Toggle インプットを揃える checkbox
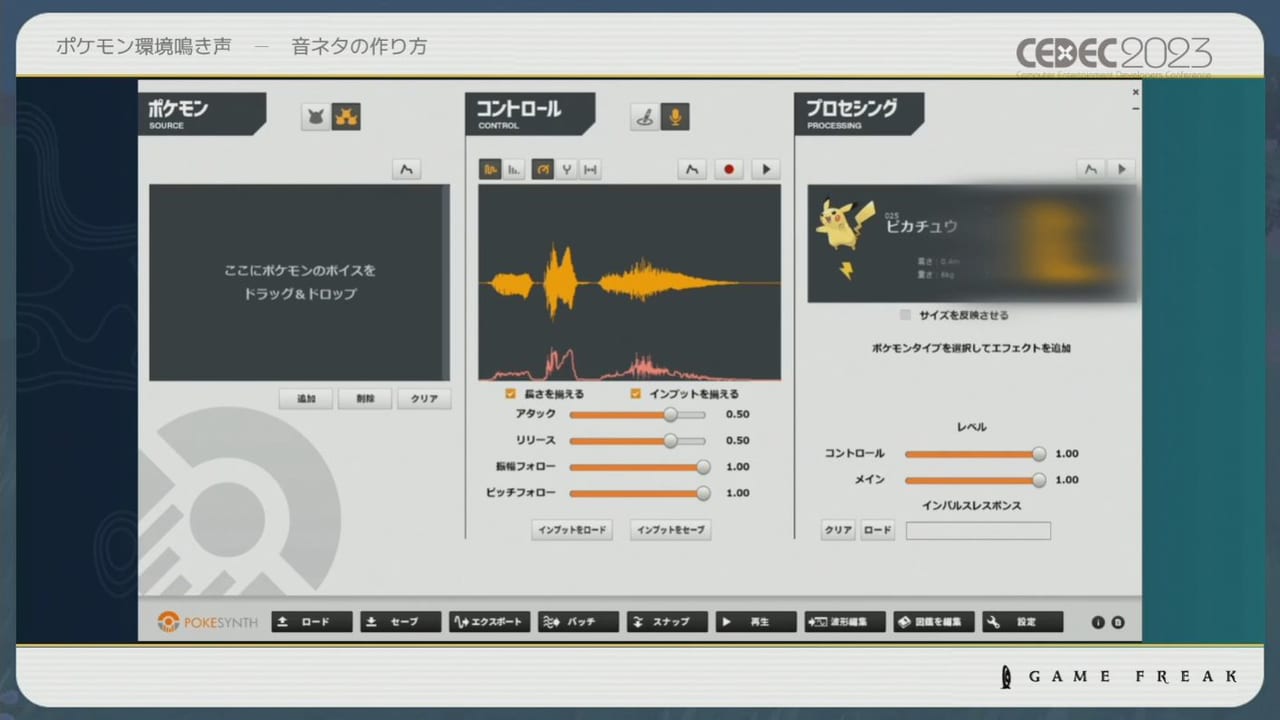Viewport: 1280px width, 720px height. pyautogui.click(x=636, y=394)
